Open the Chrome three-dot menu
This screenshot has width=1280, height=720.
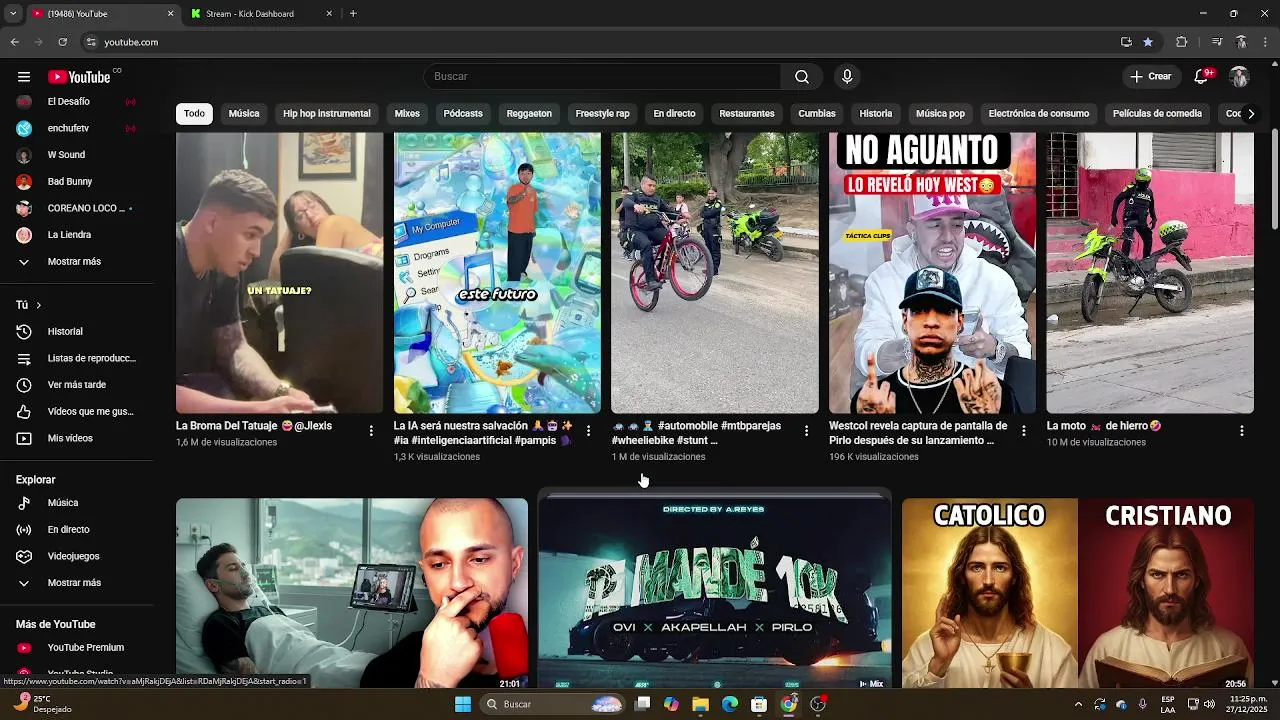1265,42
